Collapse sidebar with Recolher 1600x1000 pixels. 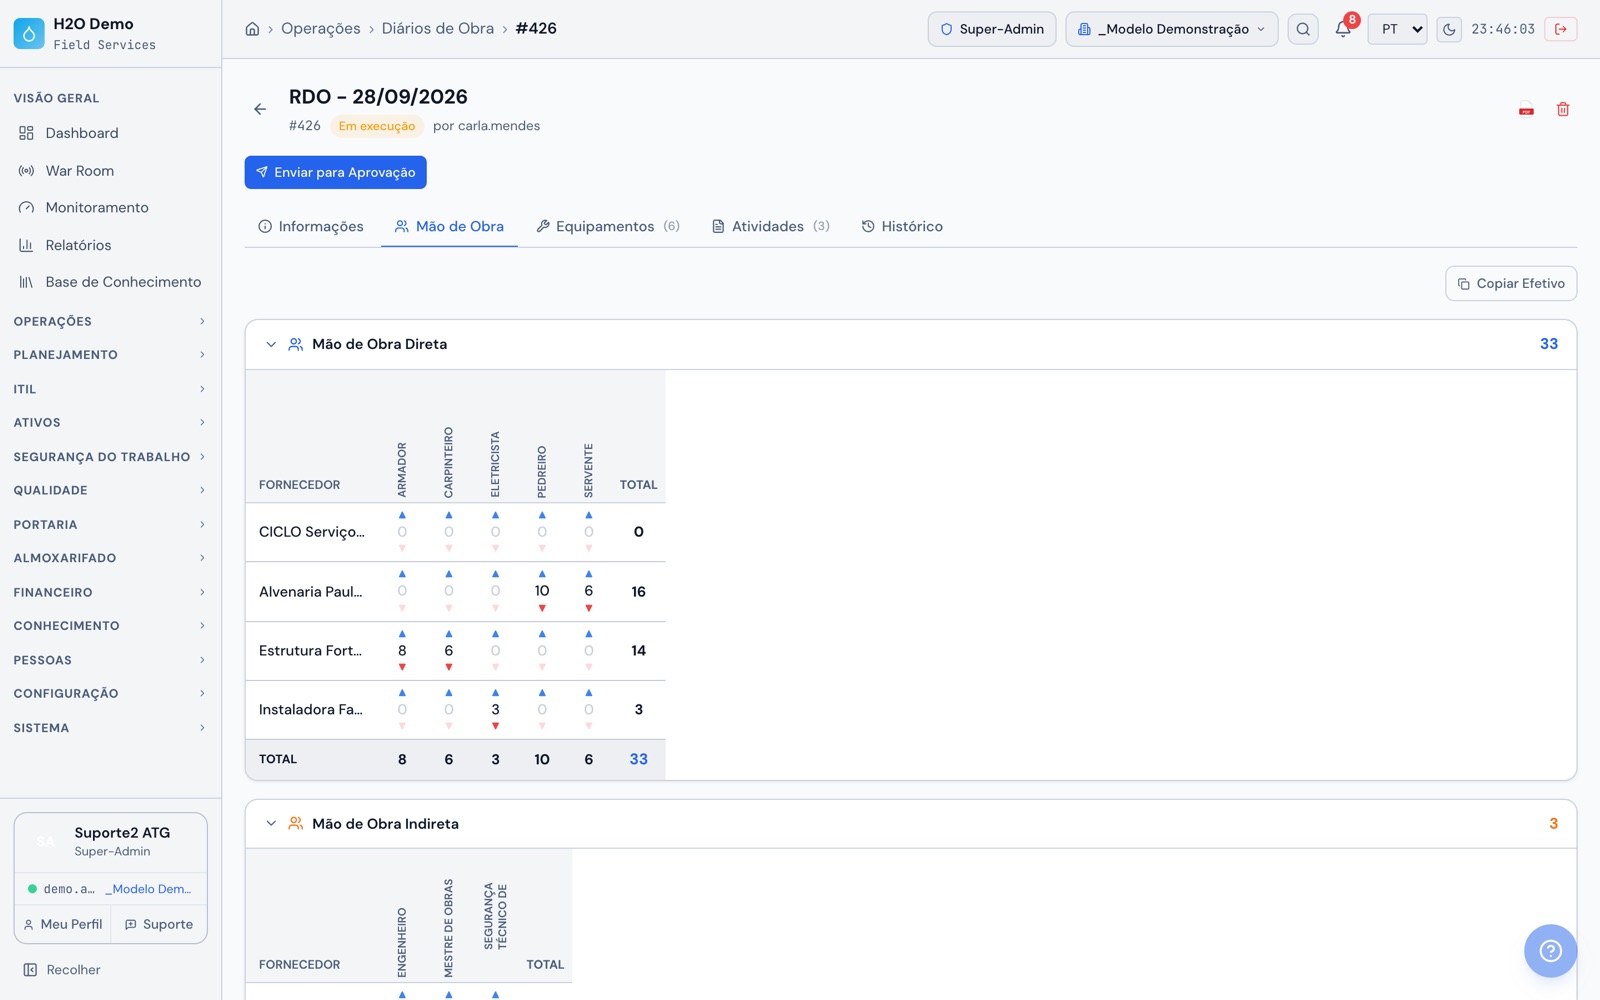[x=62, y=970]
